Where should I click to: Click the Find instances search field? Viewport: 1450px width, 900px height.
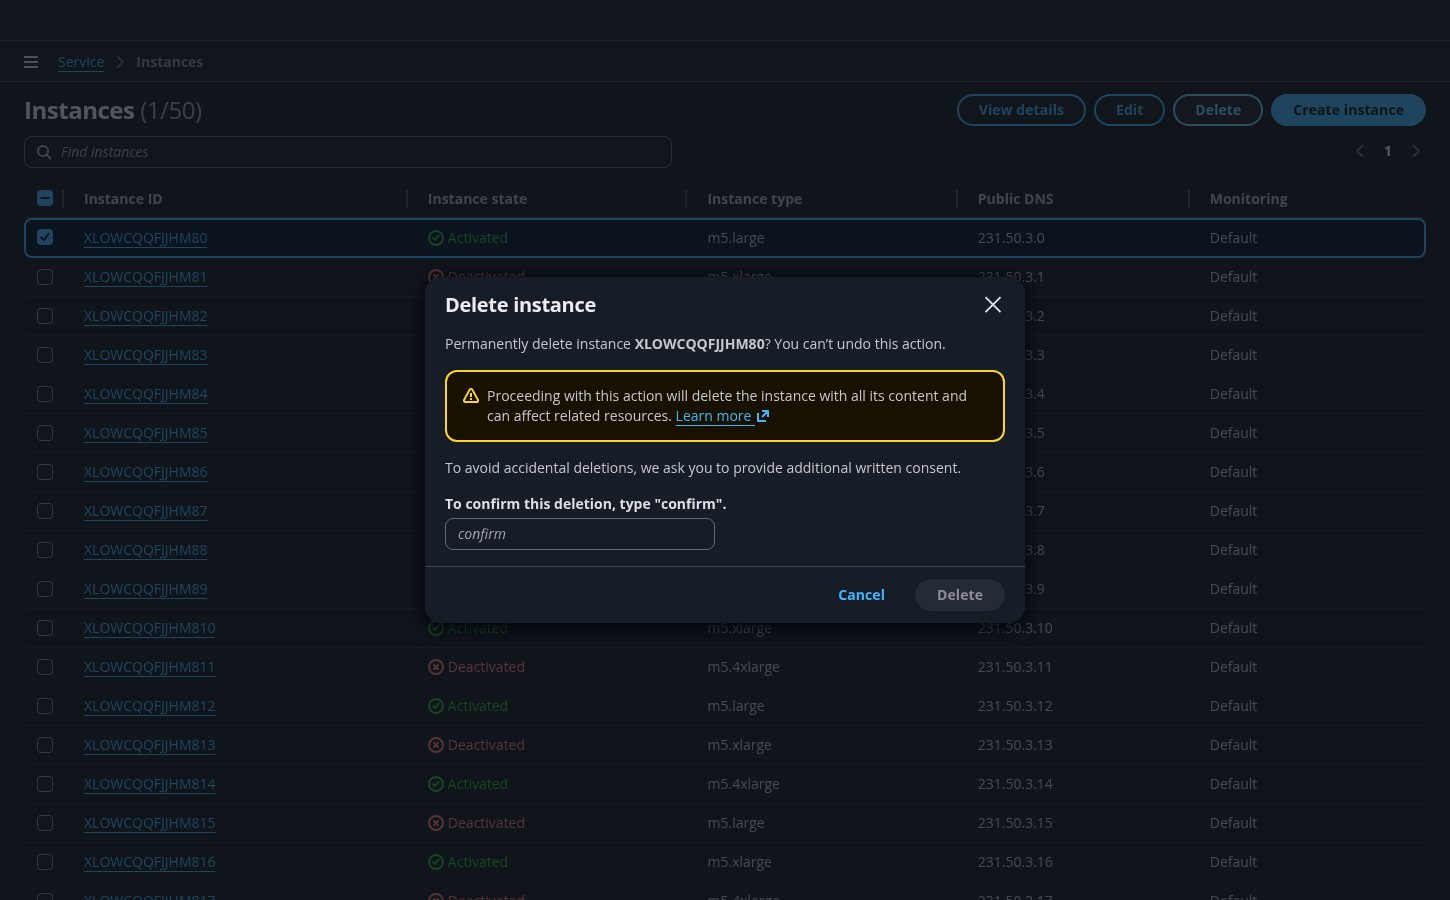pyautogui.click(x=360, y=152)
